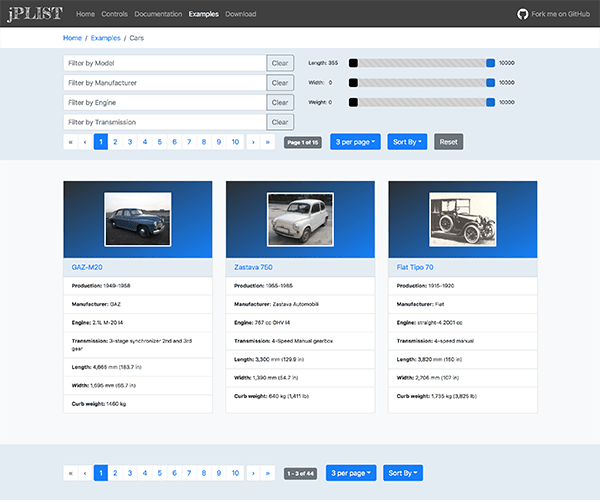
Task: Go to page 8 in bottom pagination
Action: [x=204, y=473]
